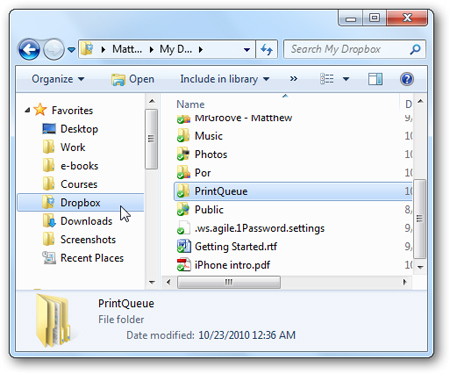Click the refresh icon beside the address bar
The width and height of the screenshot is (450, 374).
[267, 50]
